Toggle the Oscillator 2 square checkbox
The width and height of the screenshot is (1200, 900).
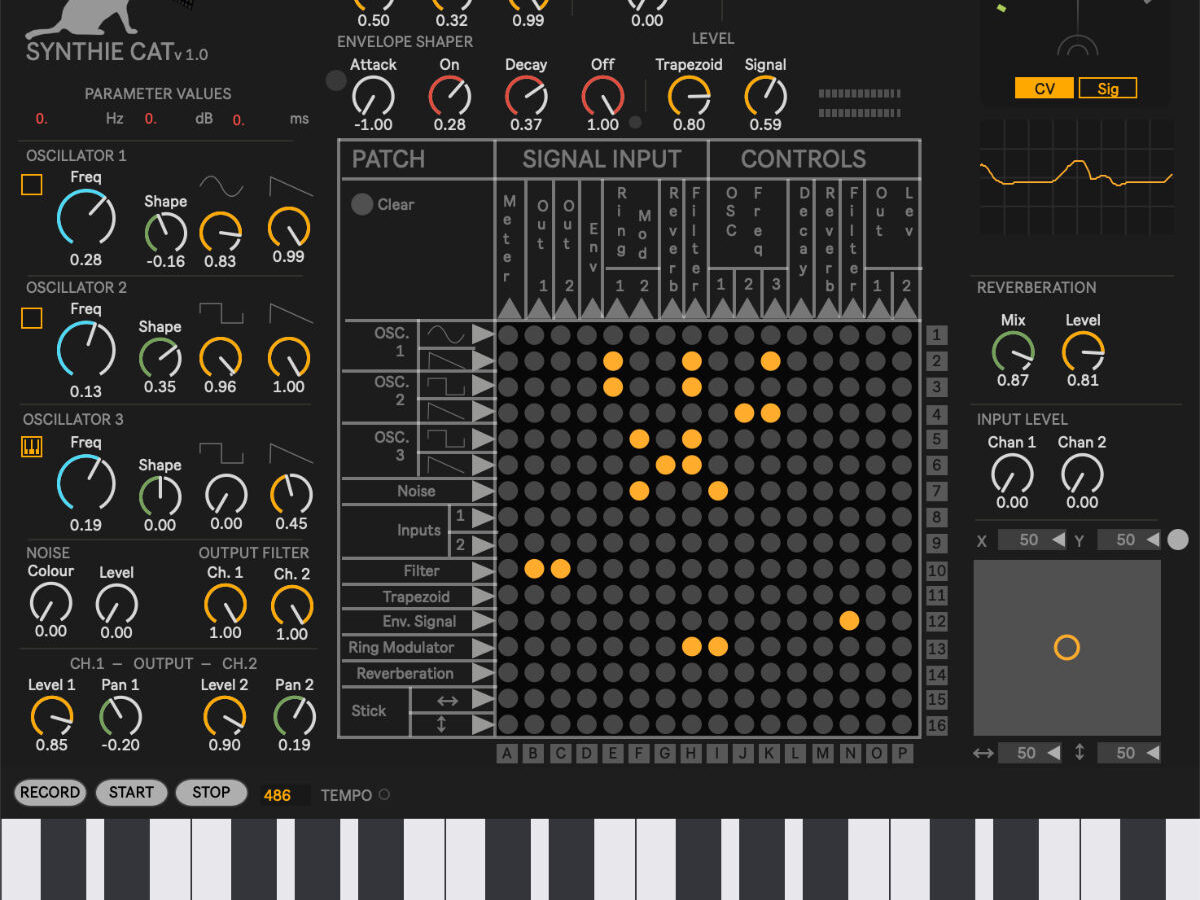click(32, 317)
